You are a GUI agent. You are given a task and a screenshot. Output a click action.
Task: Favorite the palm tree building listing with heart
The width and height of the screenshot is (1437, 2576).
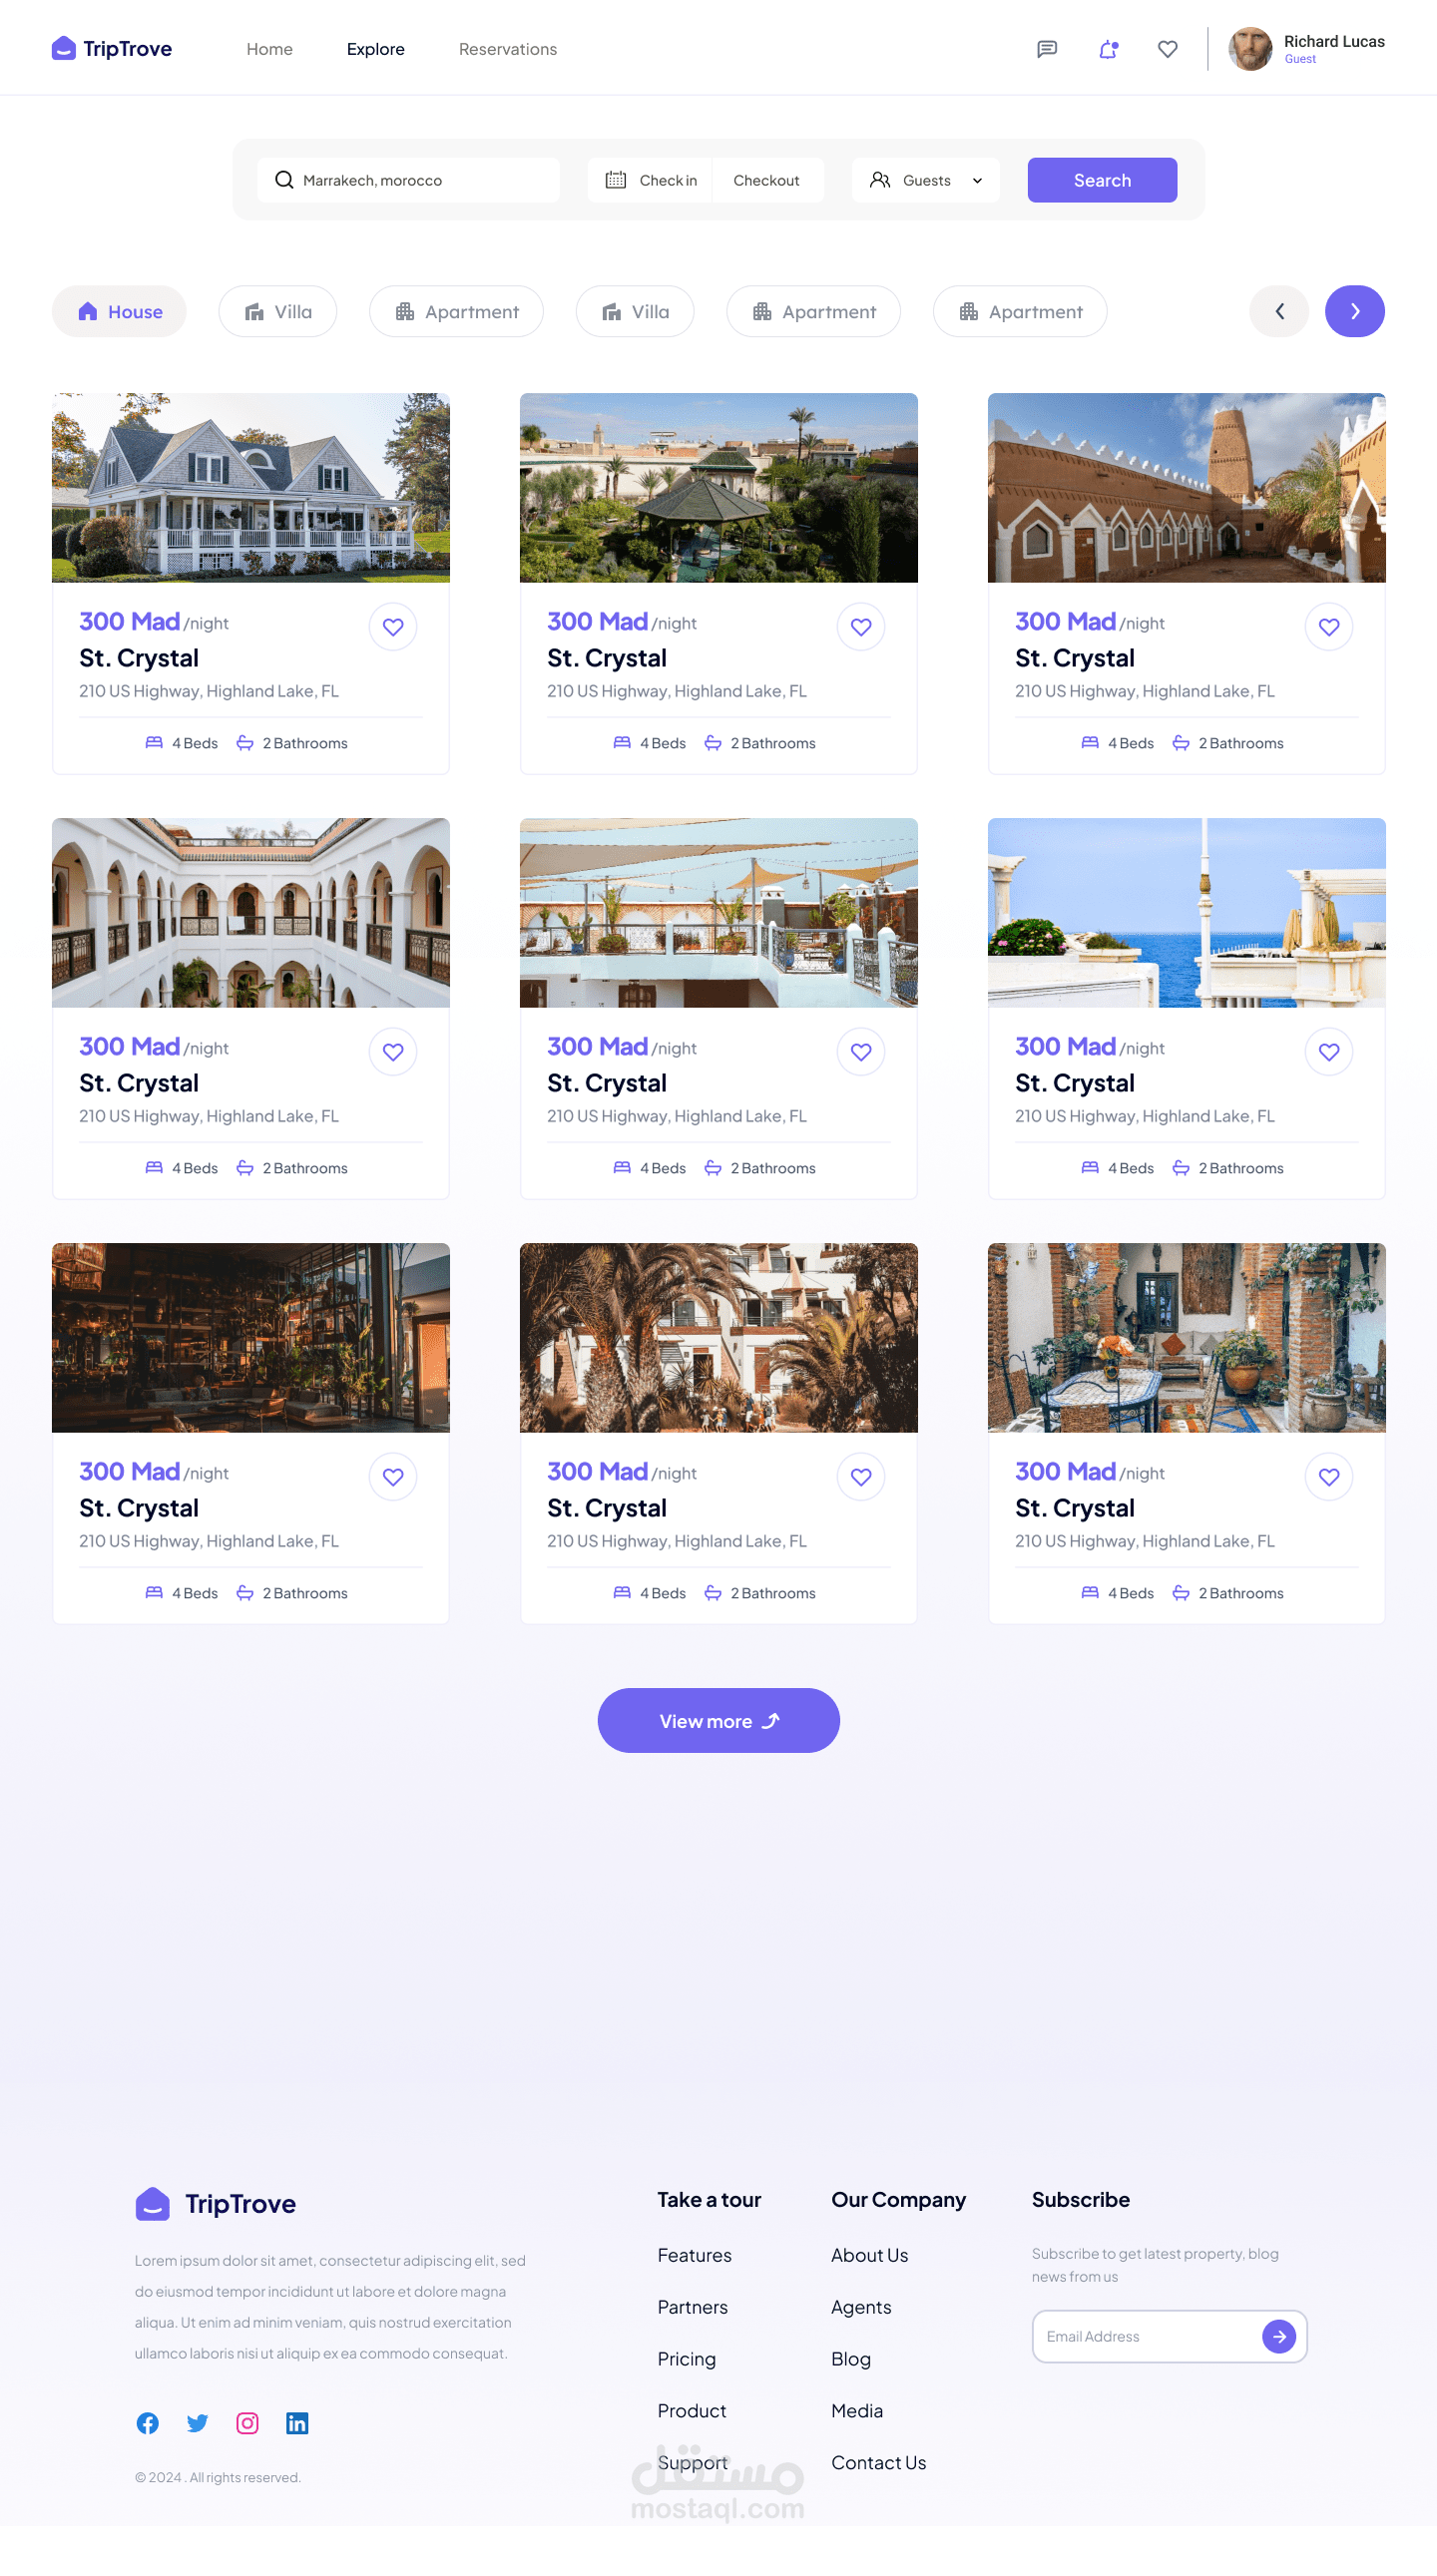coord(860,1476)
